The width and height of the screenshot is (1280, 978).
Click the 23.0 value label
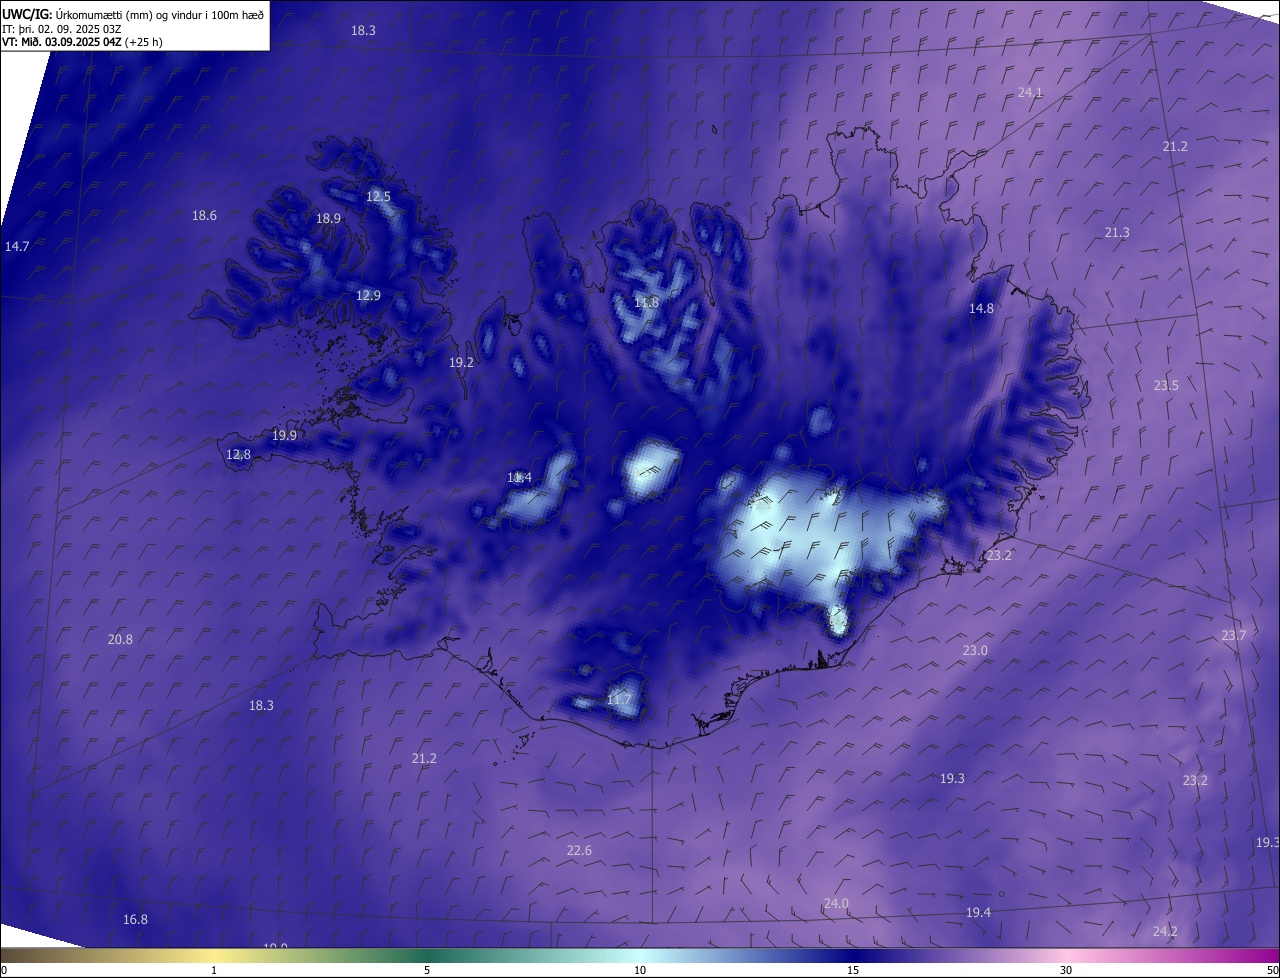(975, 650)
